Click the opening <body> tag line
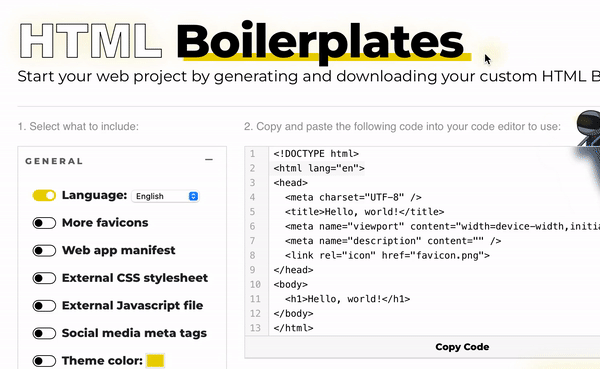This screenshot has width=600, height=369. (290, 284)
